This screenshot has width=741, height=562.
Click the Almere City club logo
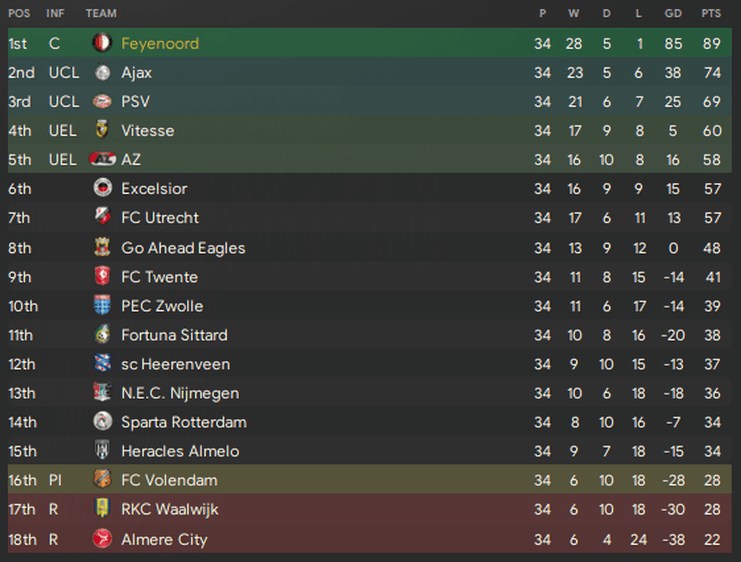103,539
